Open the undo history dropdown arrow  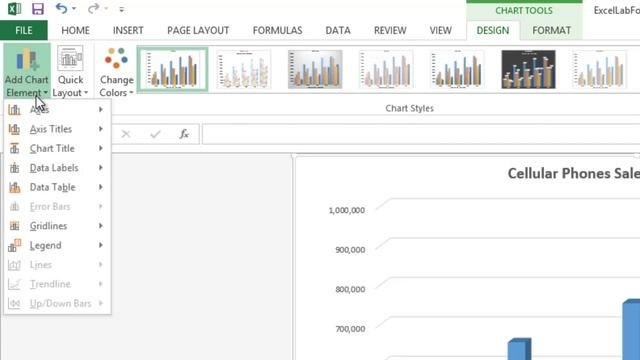coord(74,9)
